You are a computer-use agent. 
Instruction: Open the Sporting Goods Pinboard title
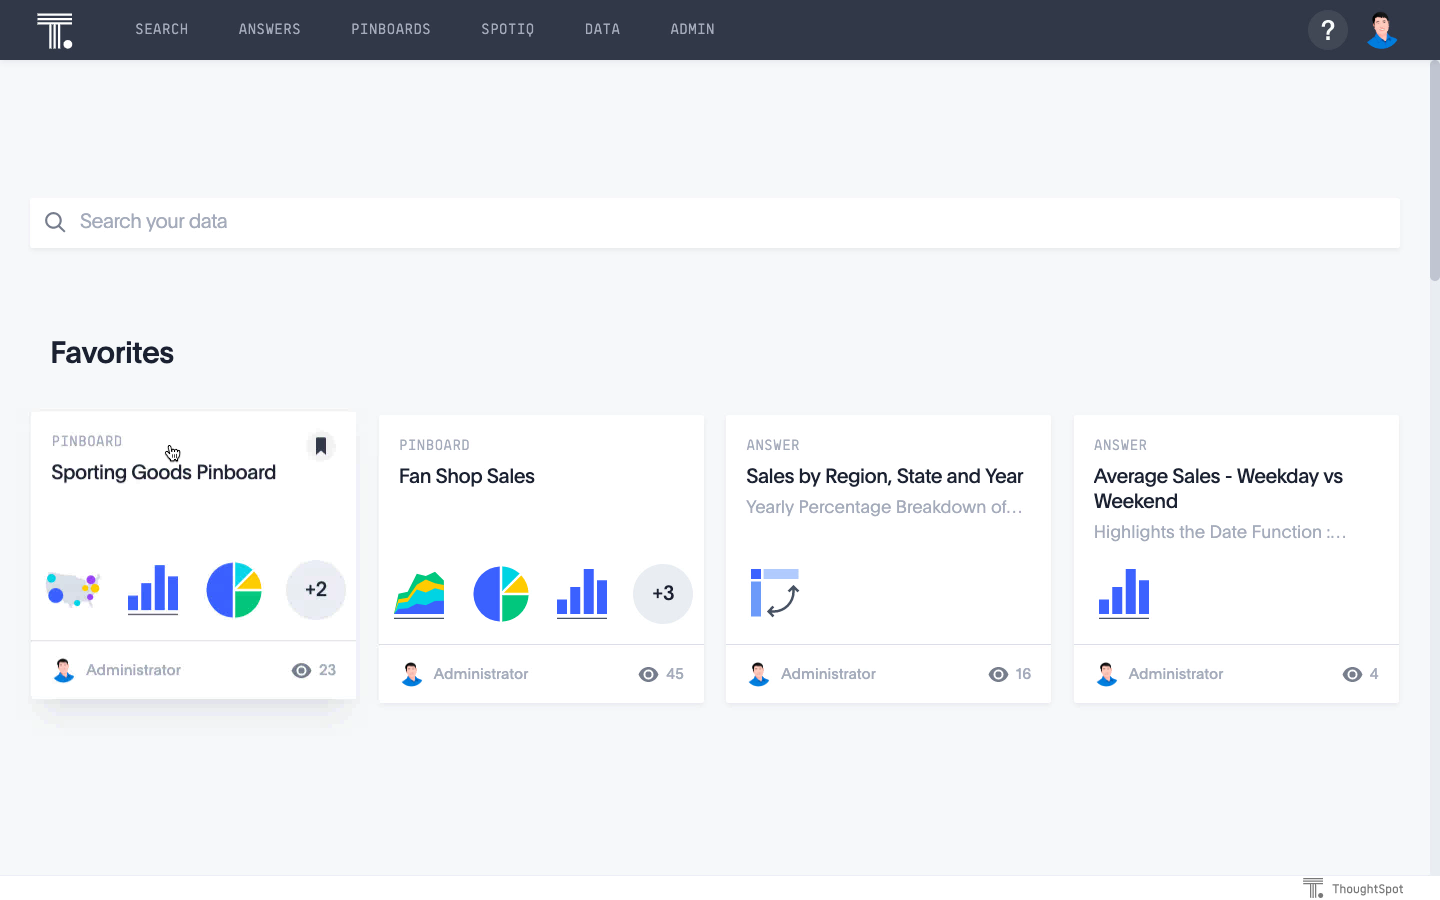point(163,472)
